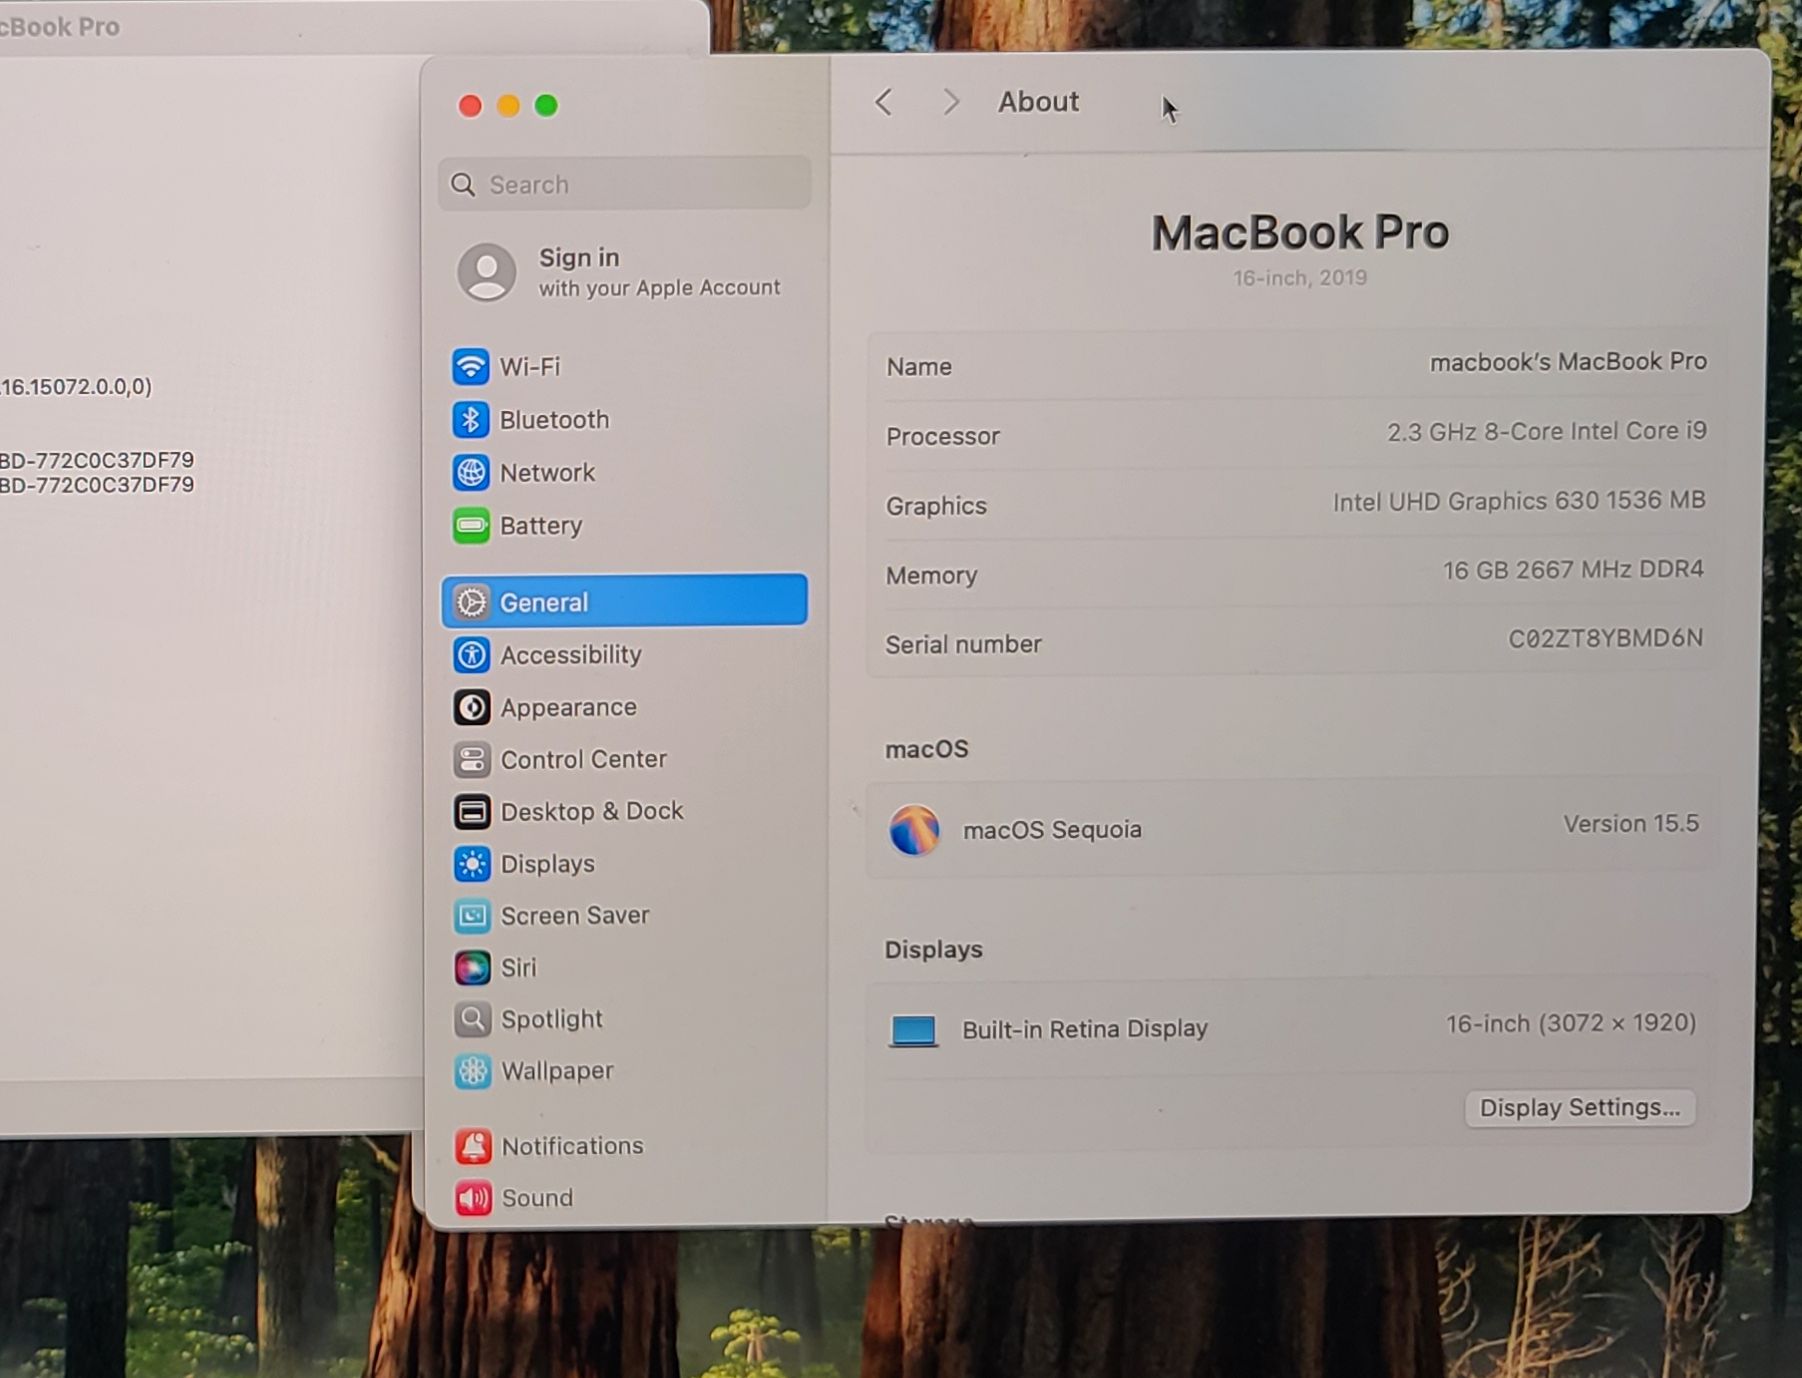The image size is (1802, 1378).
Task: Select Appearance in the sidebar
Action: pos(567,707)
